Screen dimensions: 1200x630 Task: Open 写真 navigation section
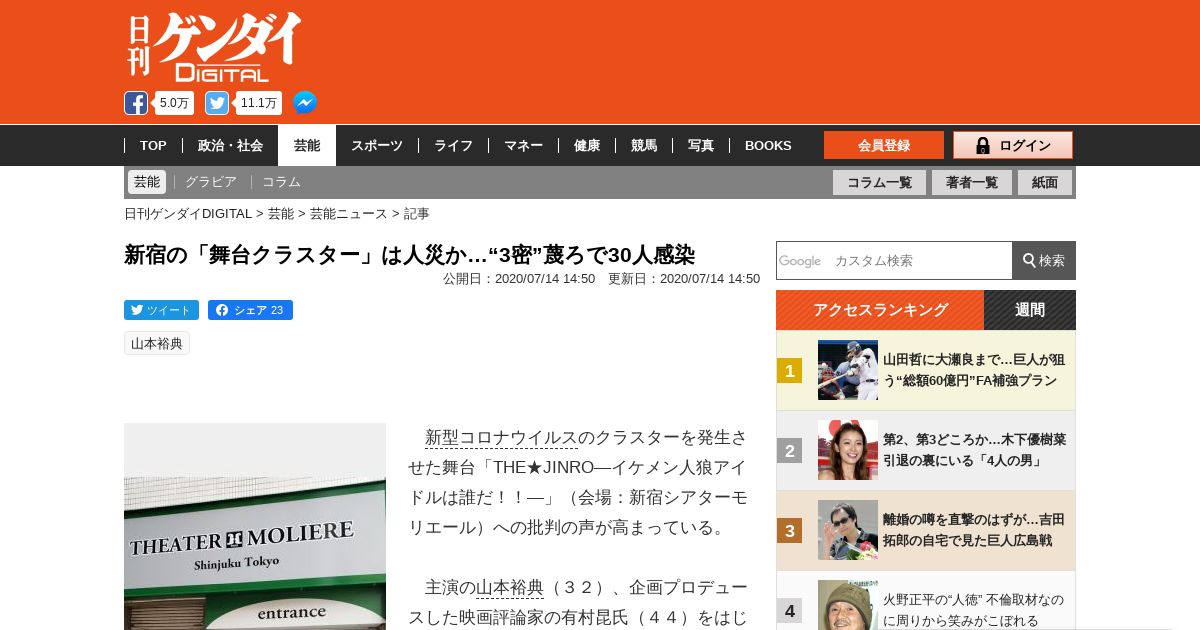(x=701, y=145)
